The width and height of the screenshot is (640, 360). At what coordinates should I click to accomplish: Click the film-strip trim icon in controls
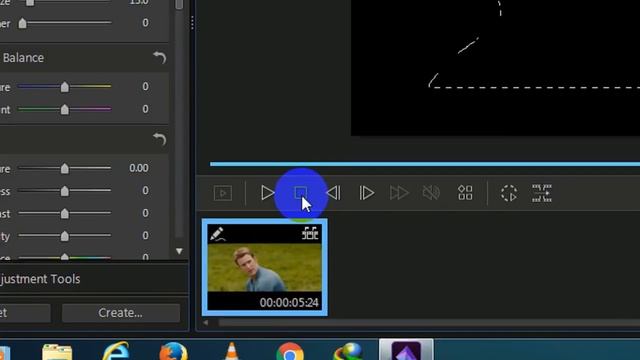542,193
